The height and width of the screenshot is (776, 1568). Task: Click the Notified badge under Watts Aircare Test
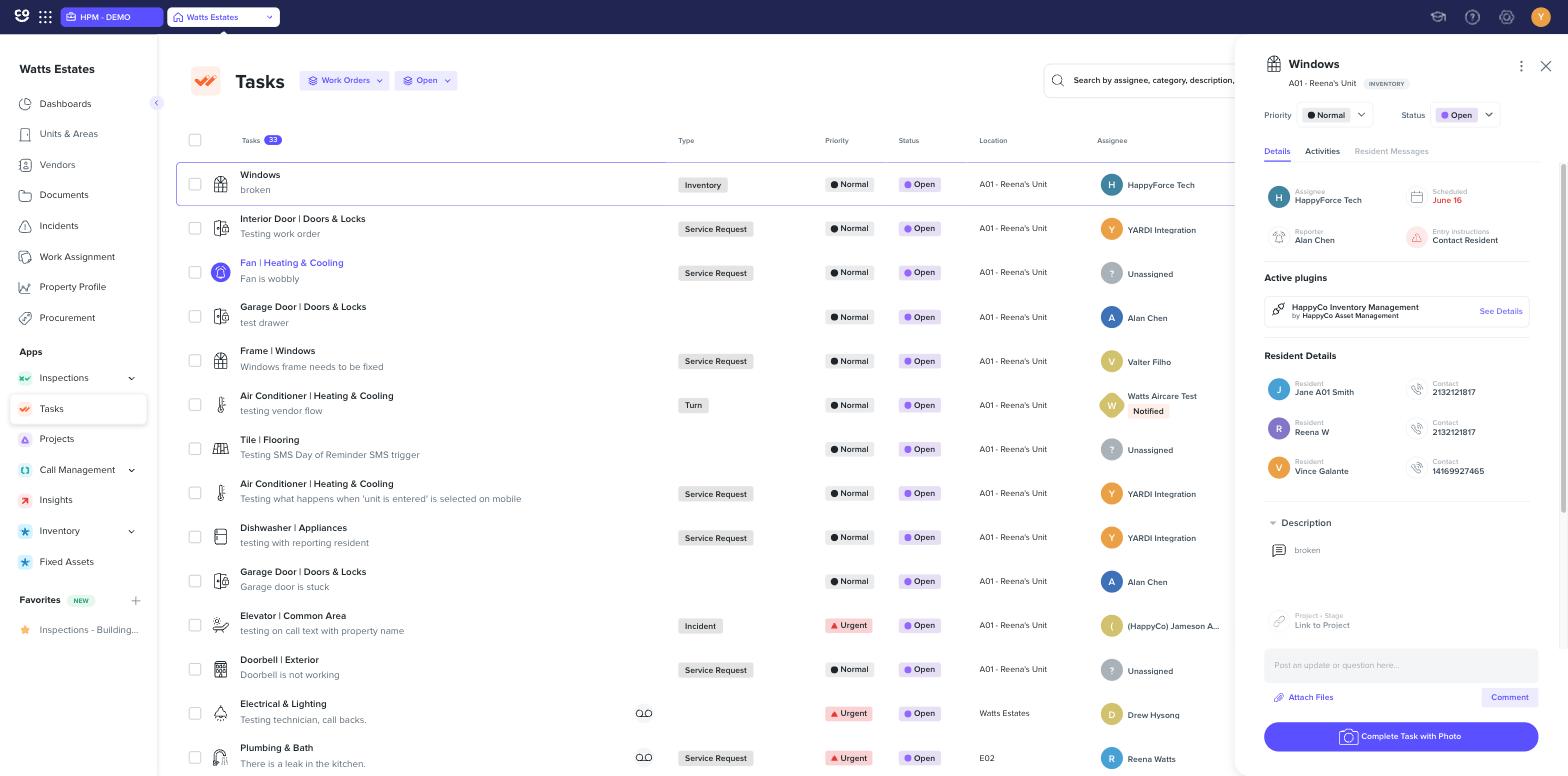tap(1148, 411)
